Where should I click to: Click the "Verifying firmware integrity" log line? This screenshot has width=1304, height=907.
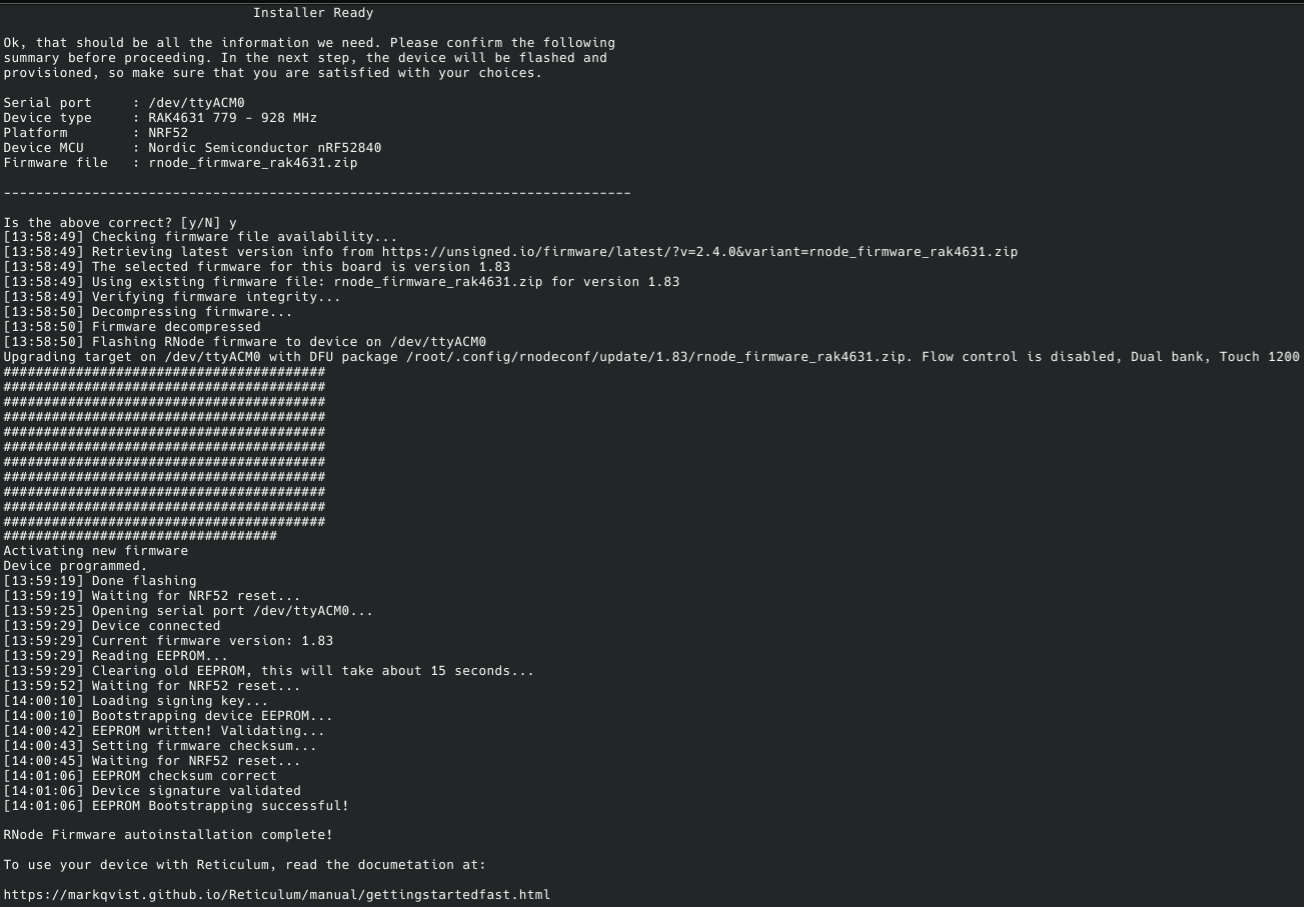click(x=216, y=297)
